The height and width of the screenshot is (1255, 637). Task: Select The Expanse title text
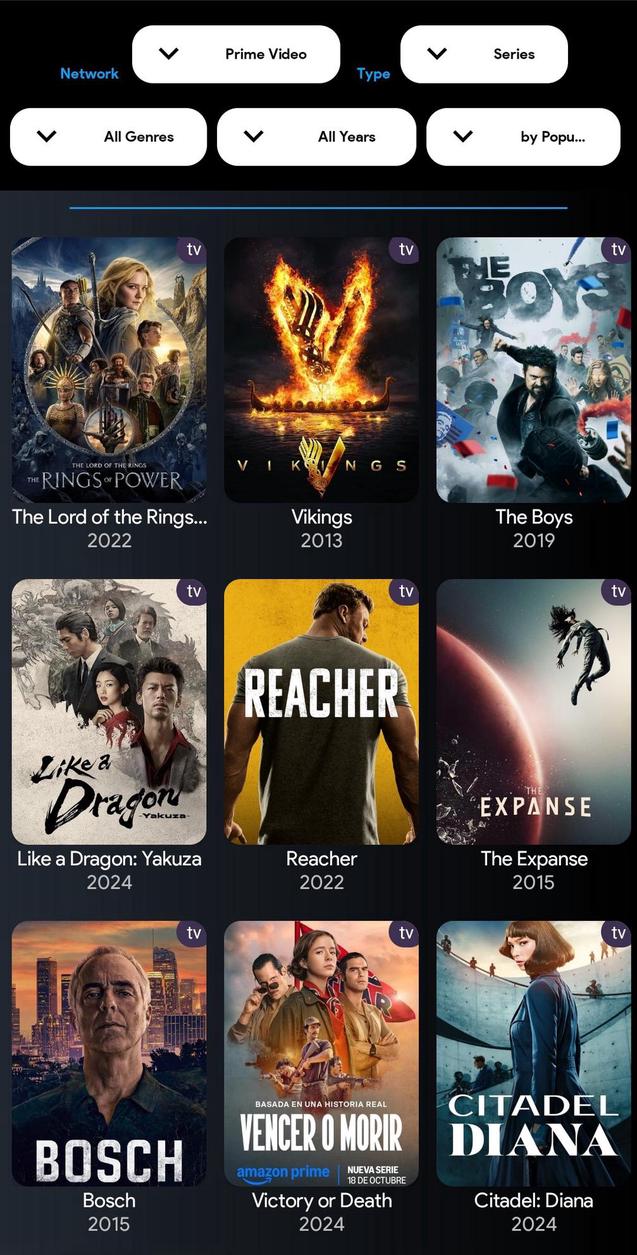pos(534,859)
